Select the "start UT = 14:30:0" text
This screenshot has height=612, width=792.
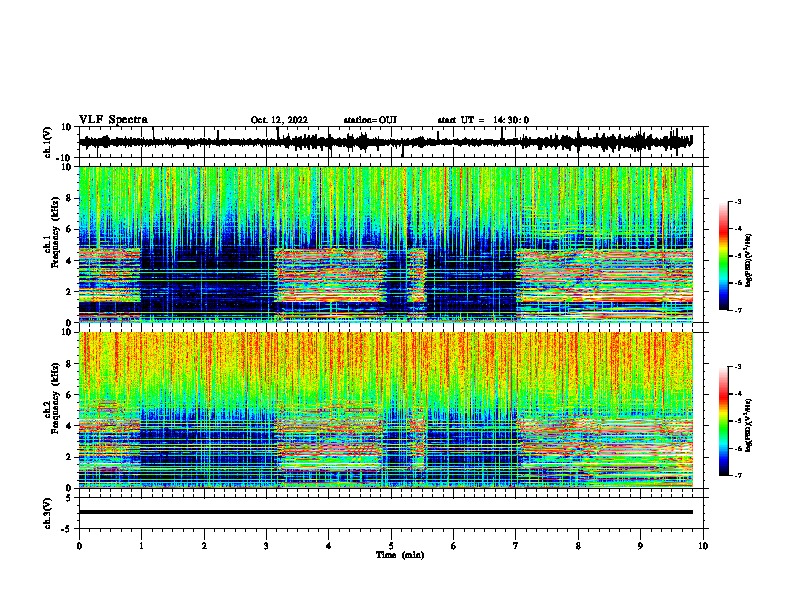[x=483, y=120]
